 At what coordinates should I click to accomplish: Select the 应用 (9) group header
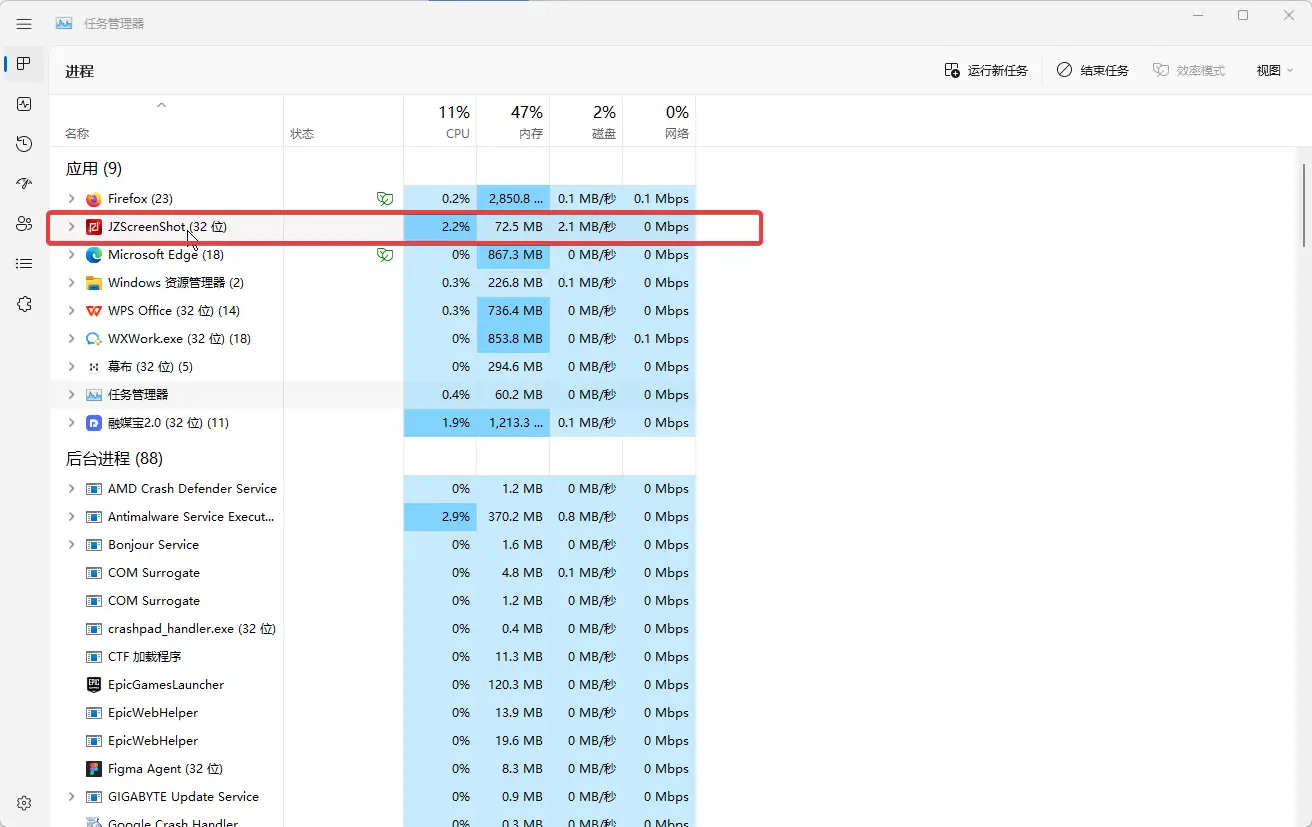coord(94,169)
